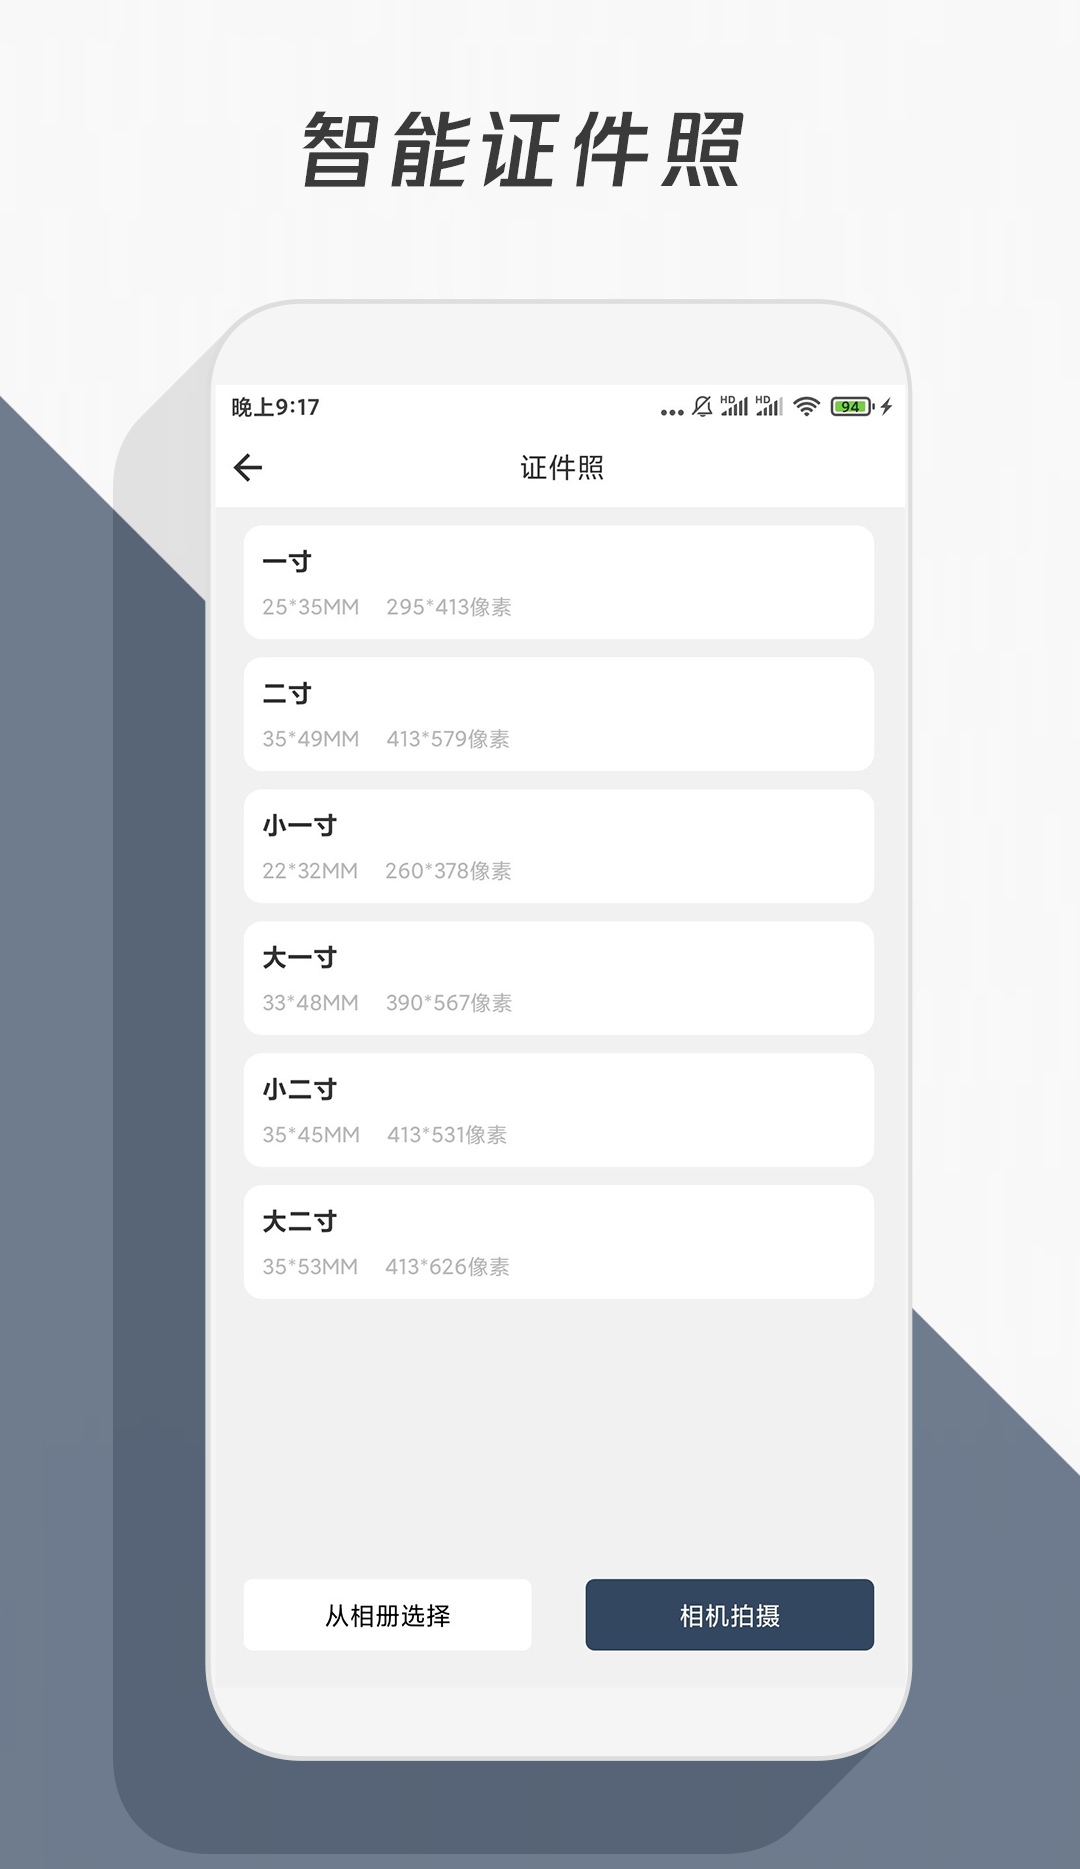Screen dimensions: 1080x1869
Task: Tap the 295*413像素 dimension text
Action: tap(449, 607)
